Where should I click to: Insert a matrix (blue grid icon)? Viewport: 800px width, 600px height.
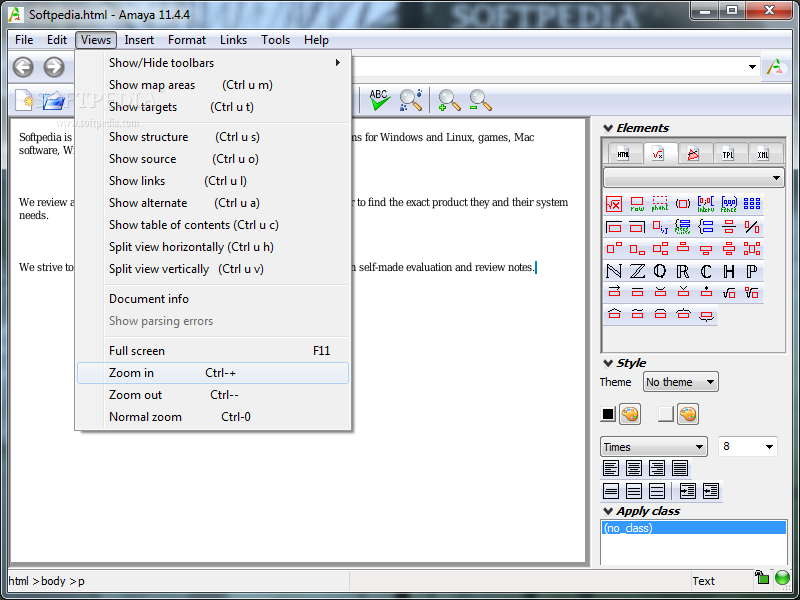(x=752, y=204)
